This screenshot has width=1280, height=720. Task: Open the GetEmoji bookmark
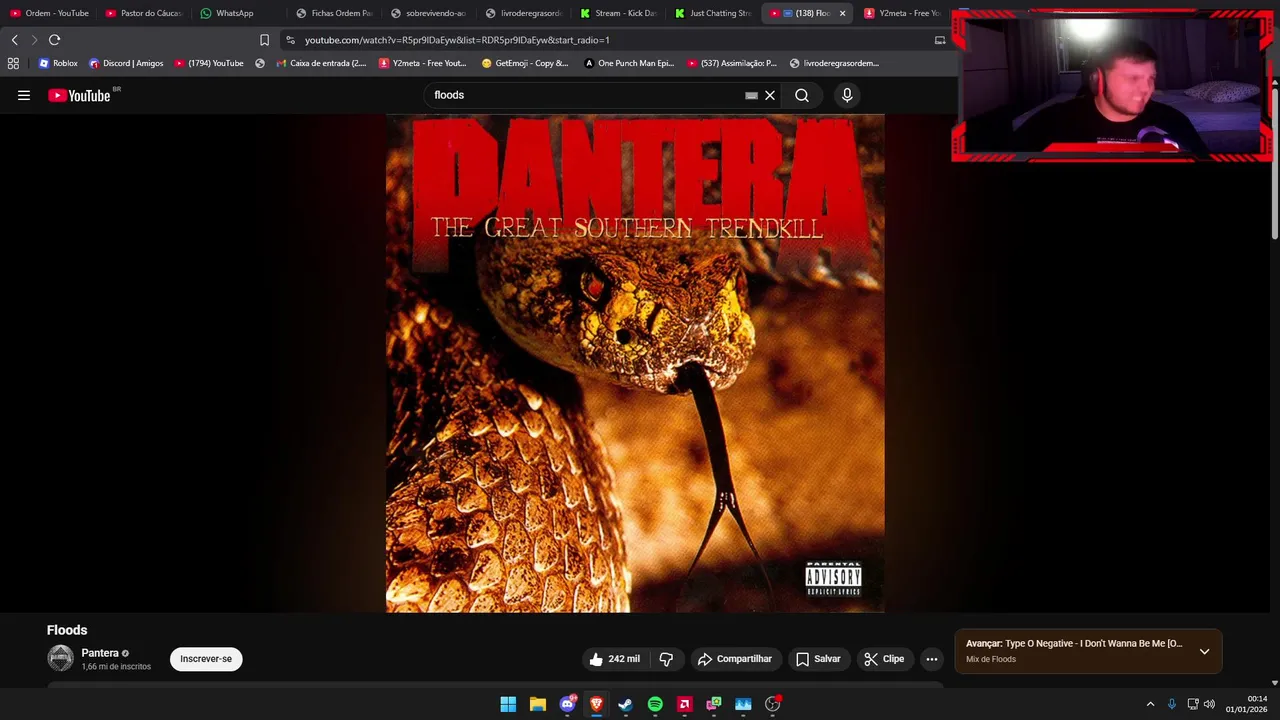point(525,63)
